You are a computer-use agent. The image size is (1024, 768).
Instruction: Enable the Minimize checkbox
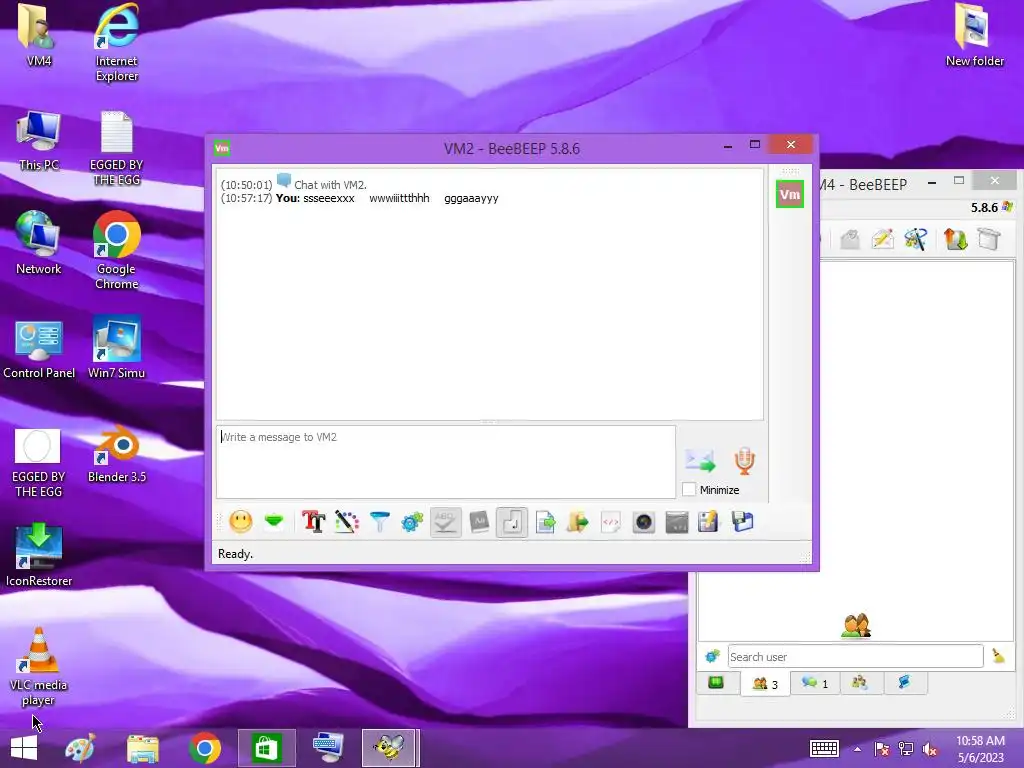click(x=689, y=489)
